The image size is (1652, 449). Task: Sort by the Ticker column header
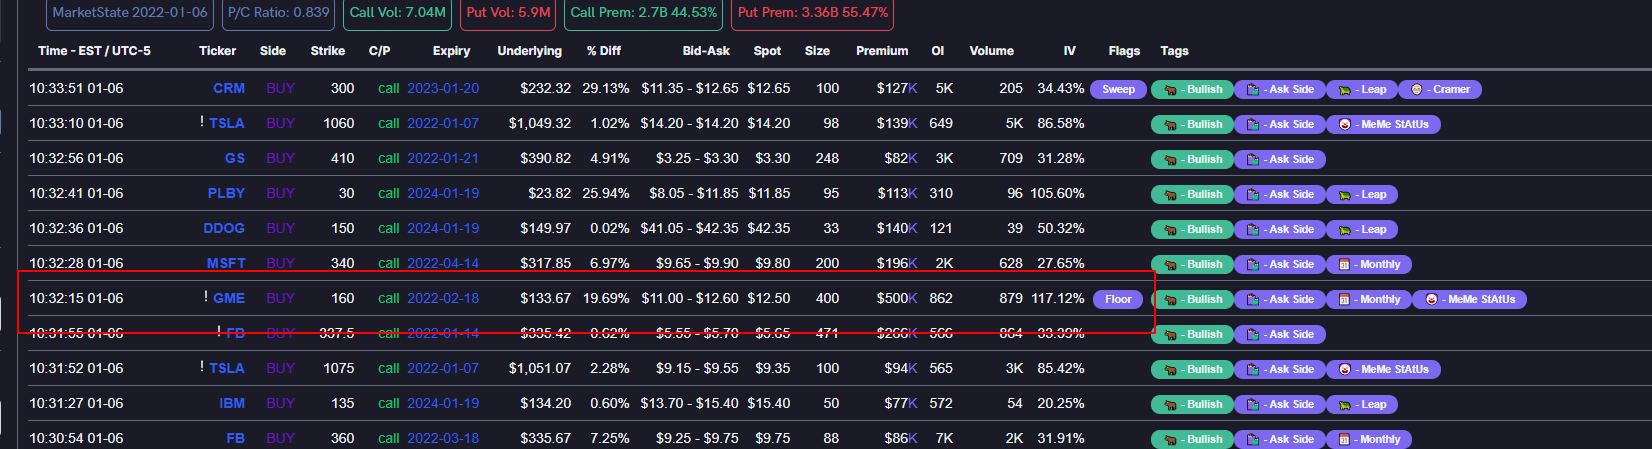pyautogui.click(x=217, y=51)
